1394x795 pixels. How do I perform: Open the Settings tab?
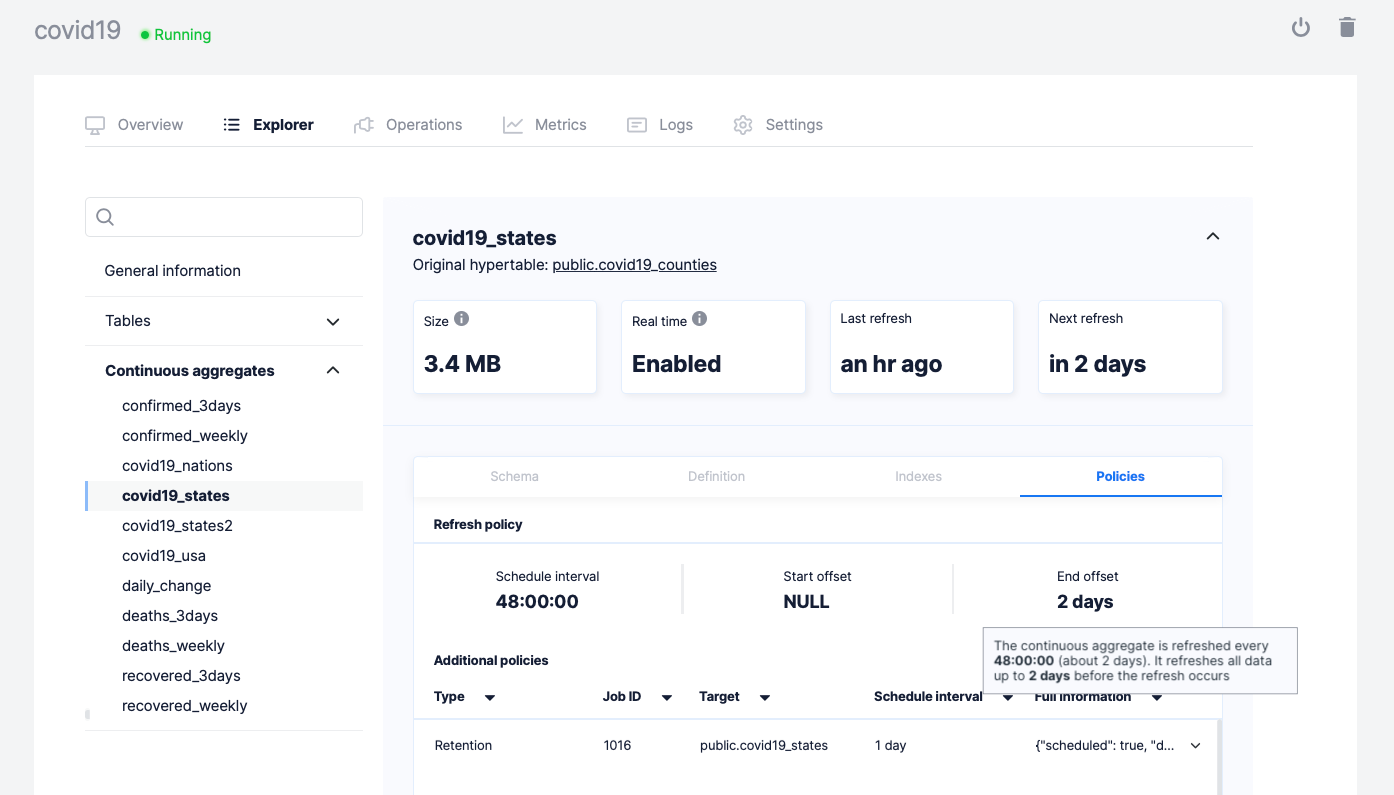click(778, 125)
